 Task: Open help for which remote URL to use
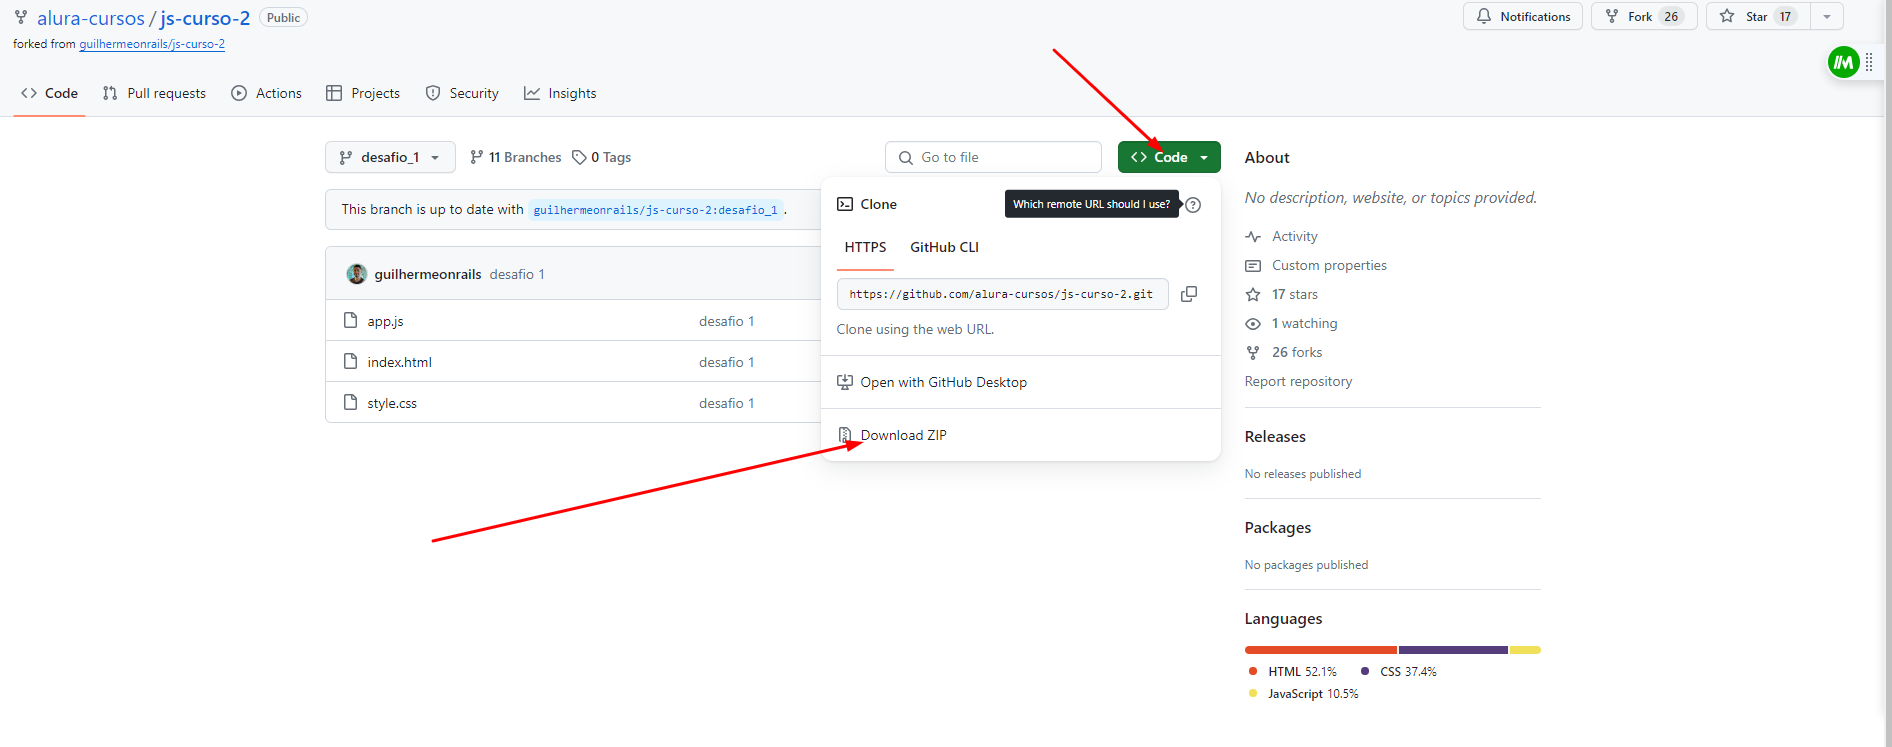point(1193,205)
